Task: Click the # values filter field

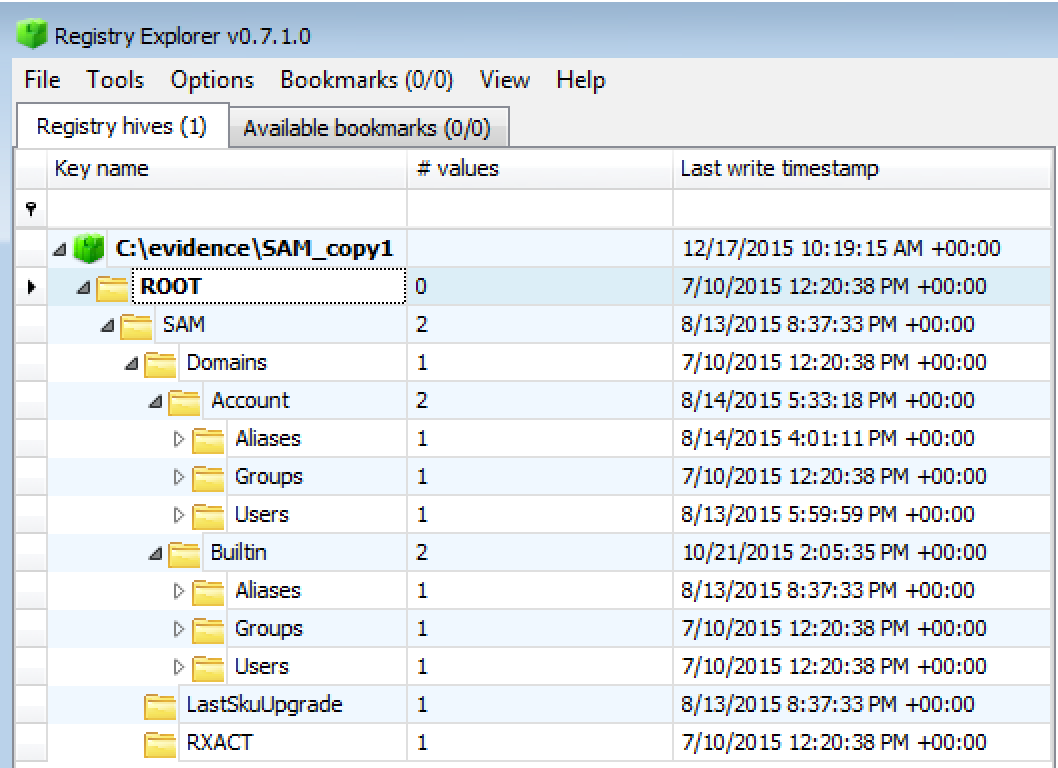Action: (x=539, y=209)
